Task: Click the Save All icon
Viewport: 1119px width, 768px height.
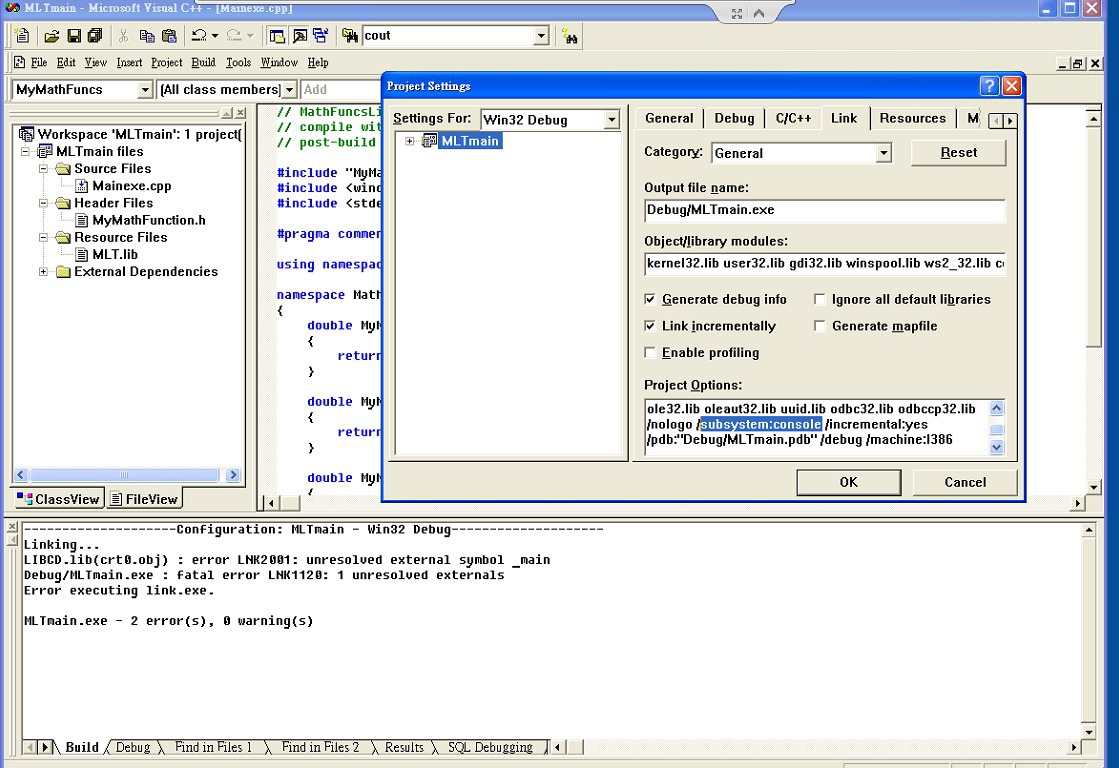Action: [95, 36]
